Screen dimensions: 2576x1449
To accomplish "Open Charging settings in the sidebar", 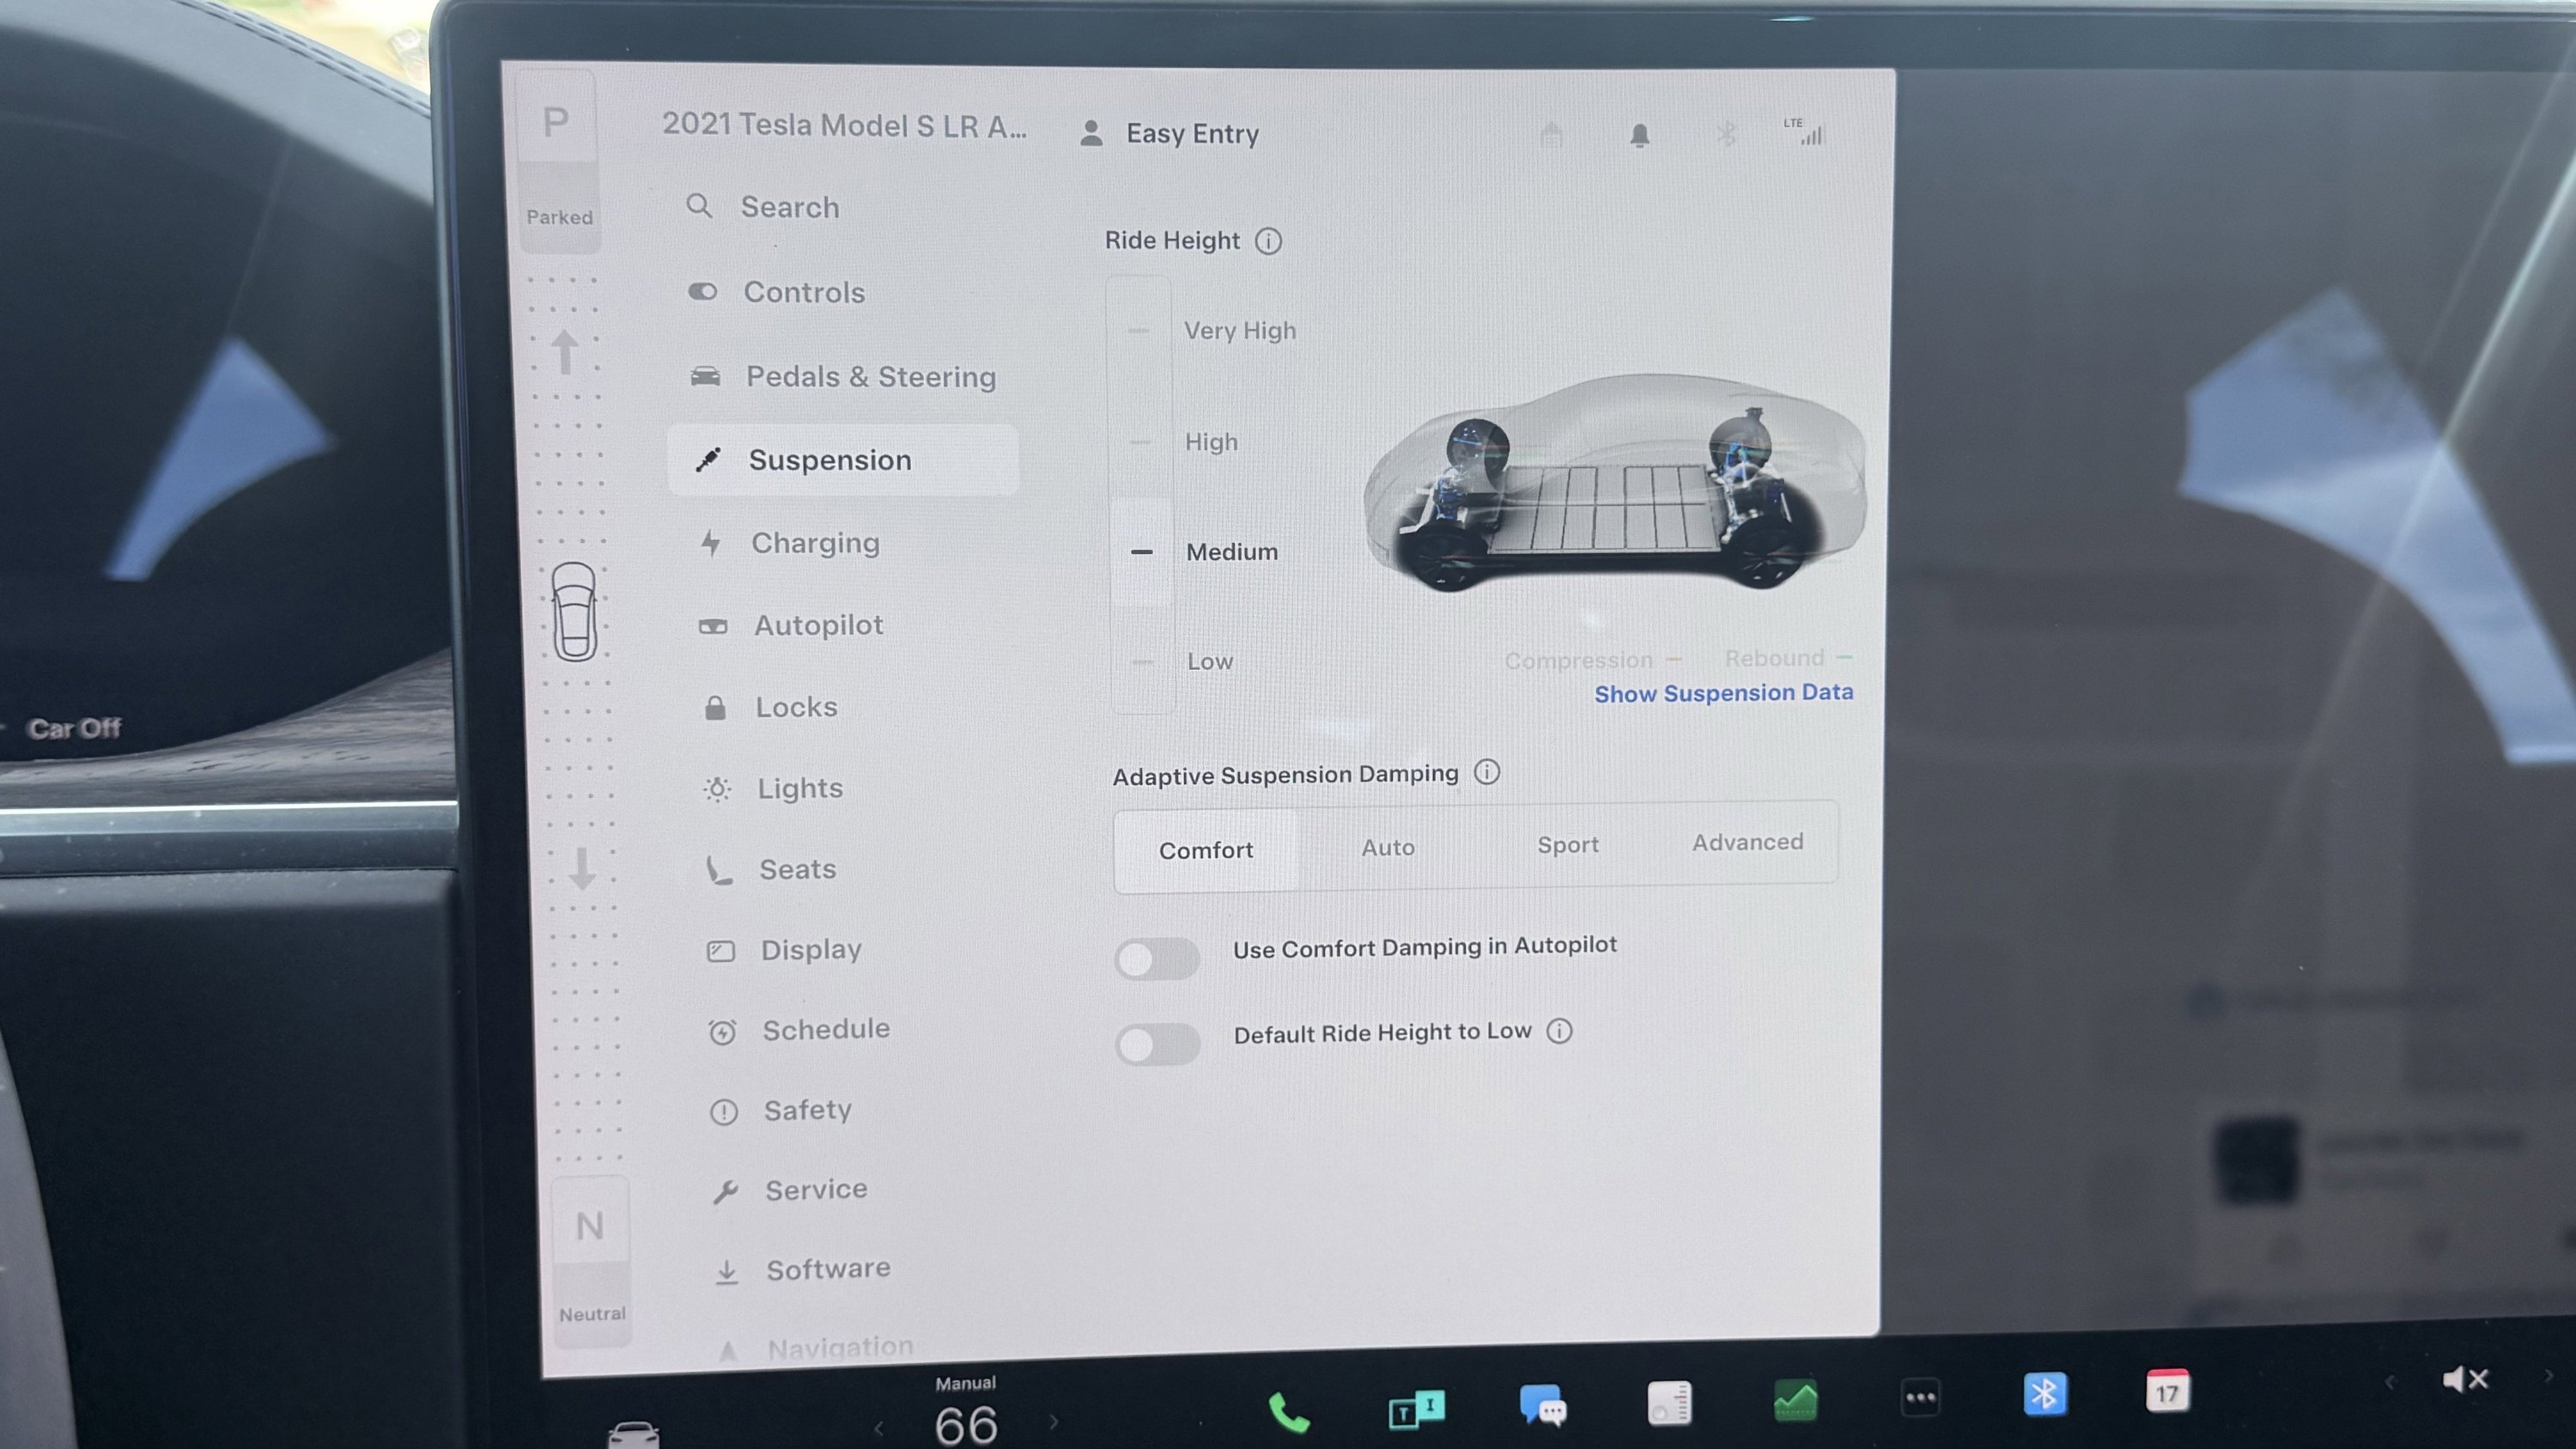I will click(x=815, y=541).
